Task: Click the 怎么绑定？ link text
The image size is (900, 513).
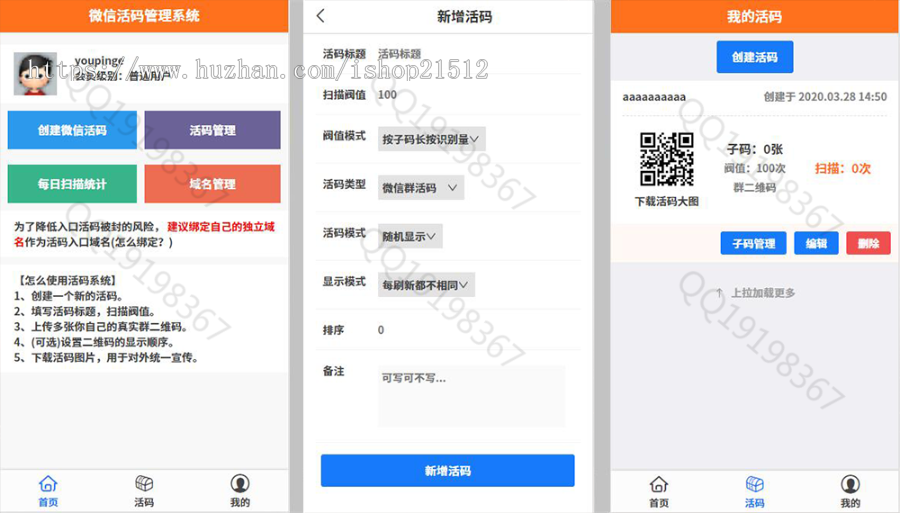Action: [x=142, y=242]
